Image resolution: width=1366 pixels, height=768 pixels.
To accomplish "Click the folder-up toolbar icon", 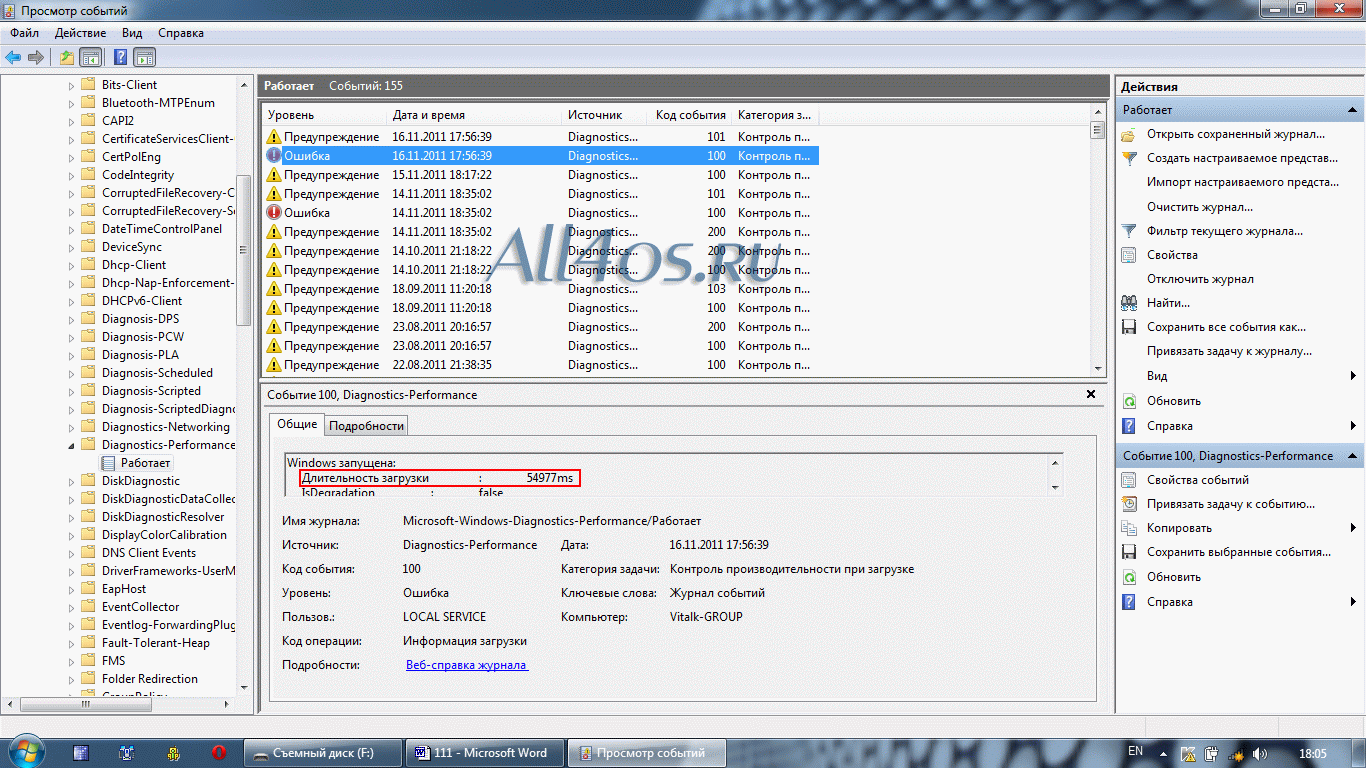I will tap(67, 57).
